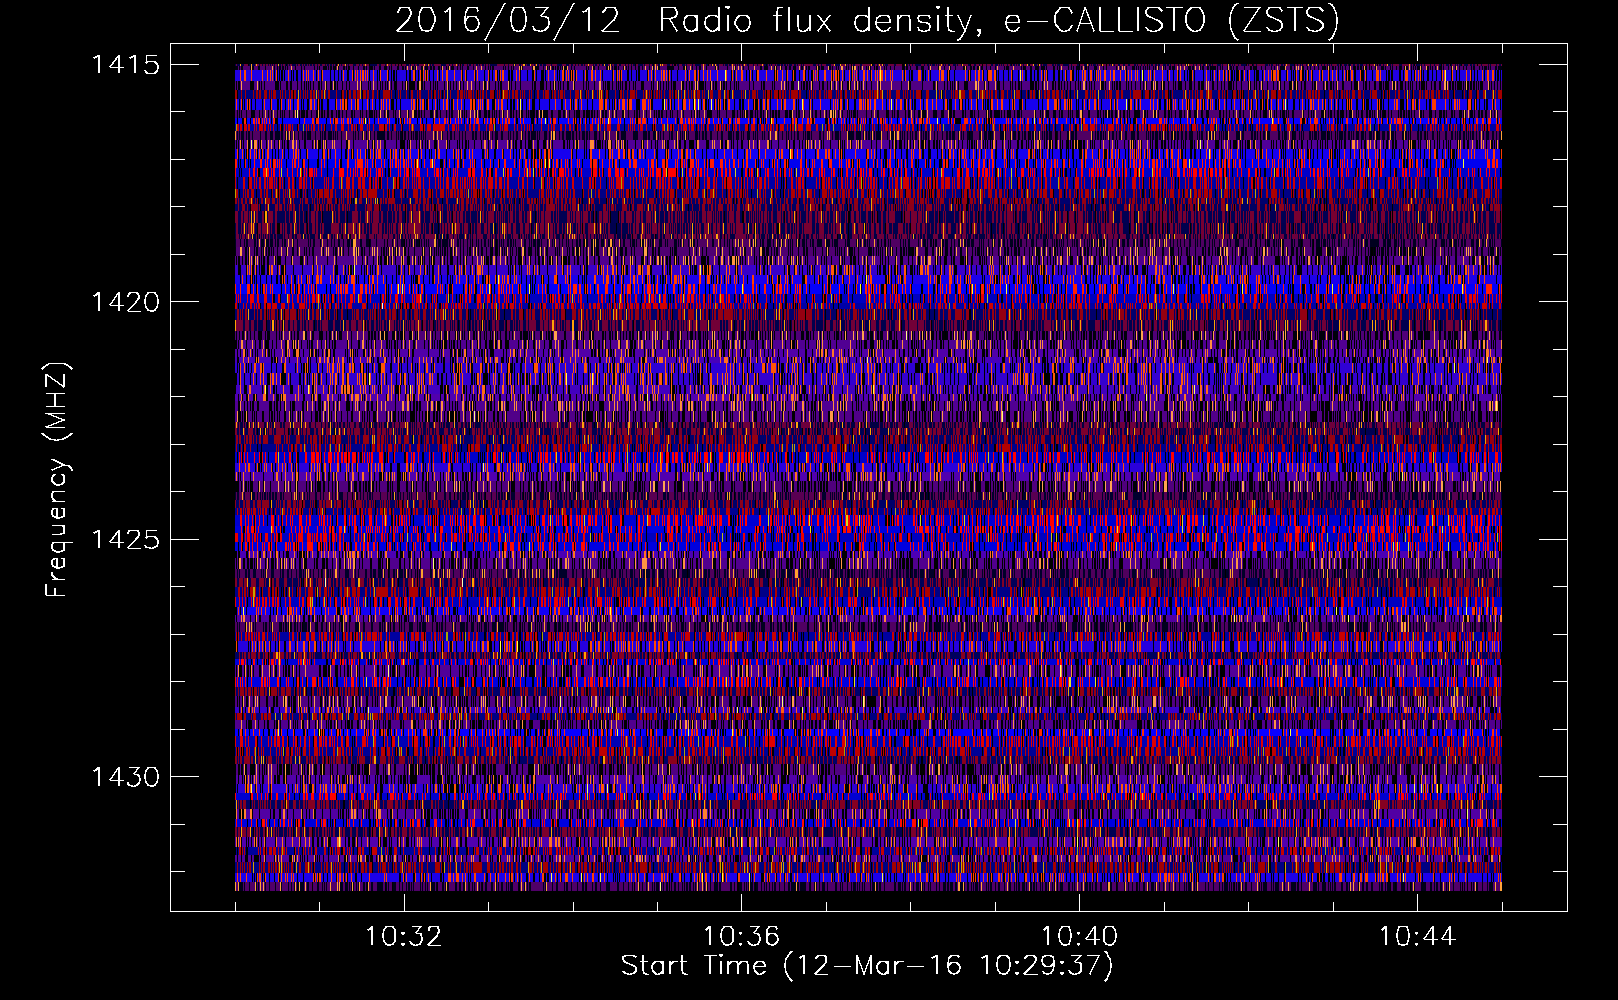Screen dimensions: 1618x1000
Task: Select the 1420 frequency axis label
Action: point(125,302)
